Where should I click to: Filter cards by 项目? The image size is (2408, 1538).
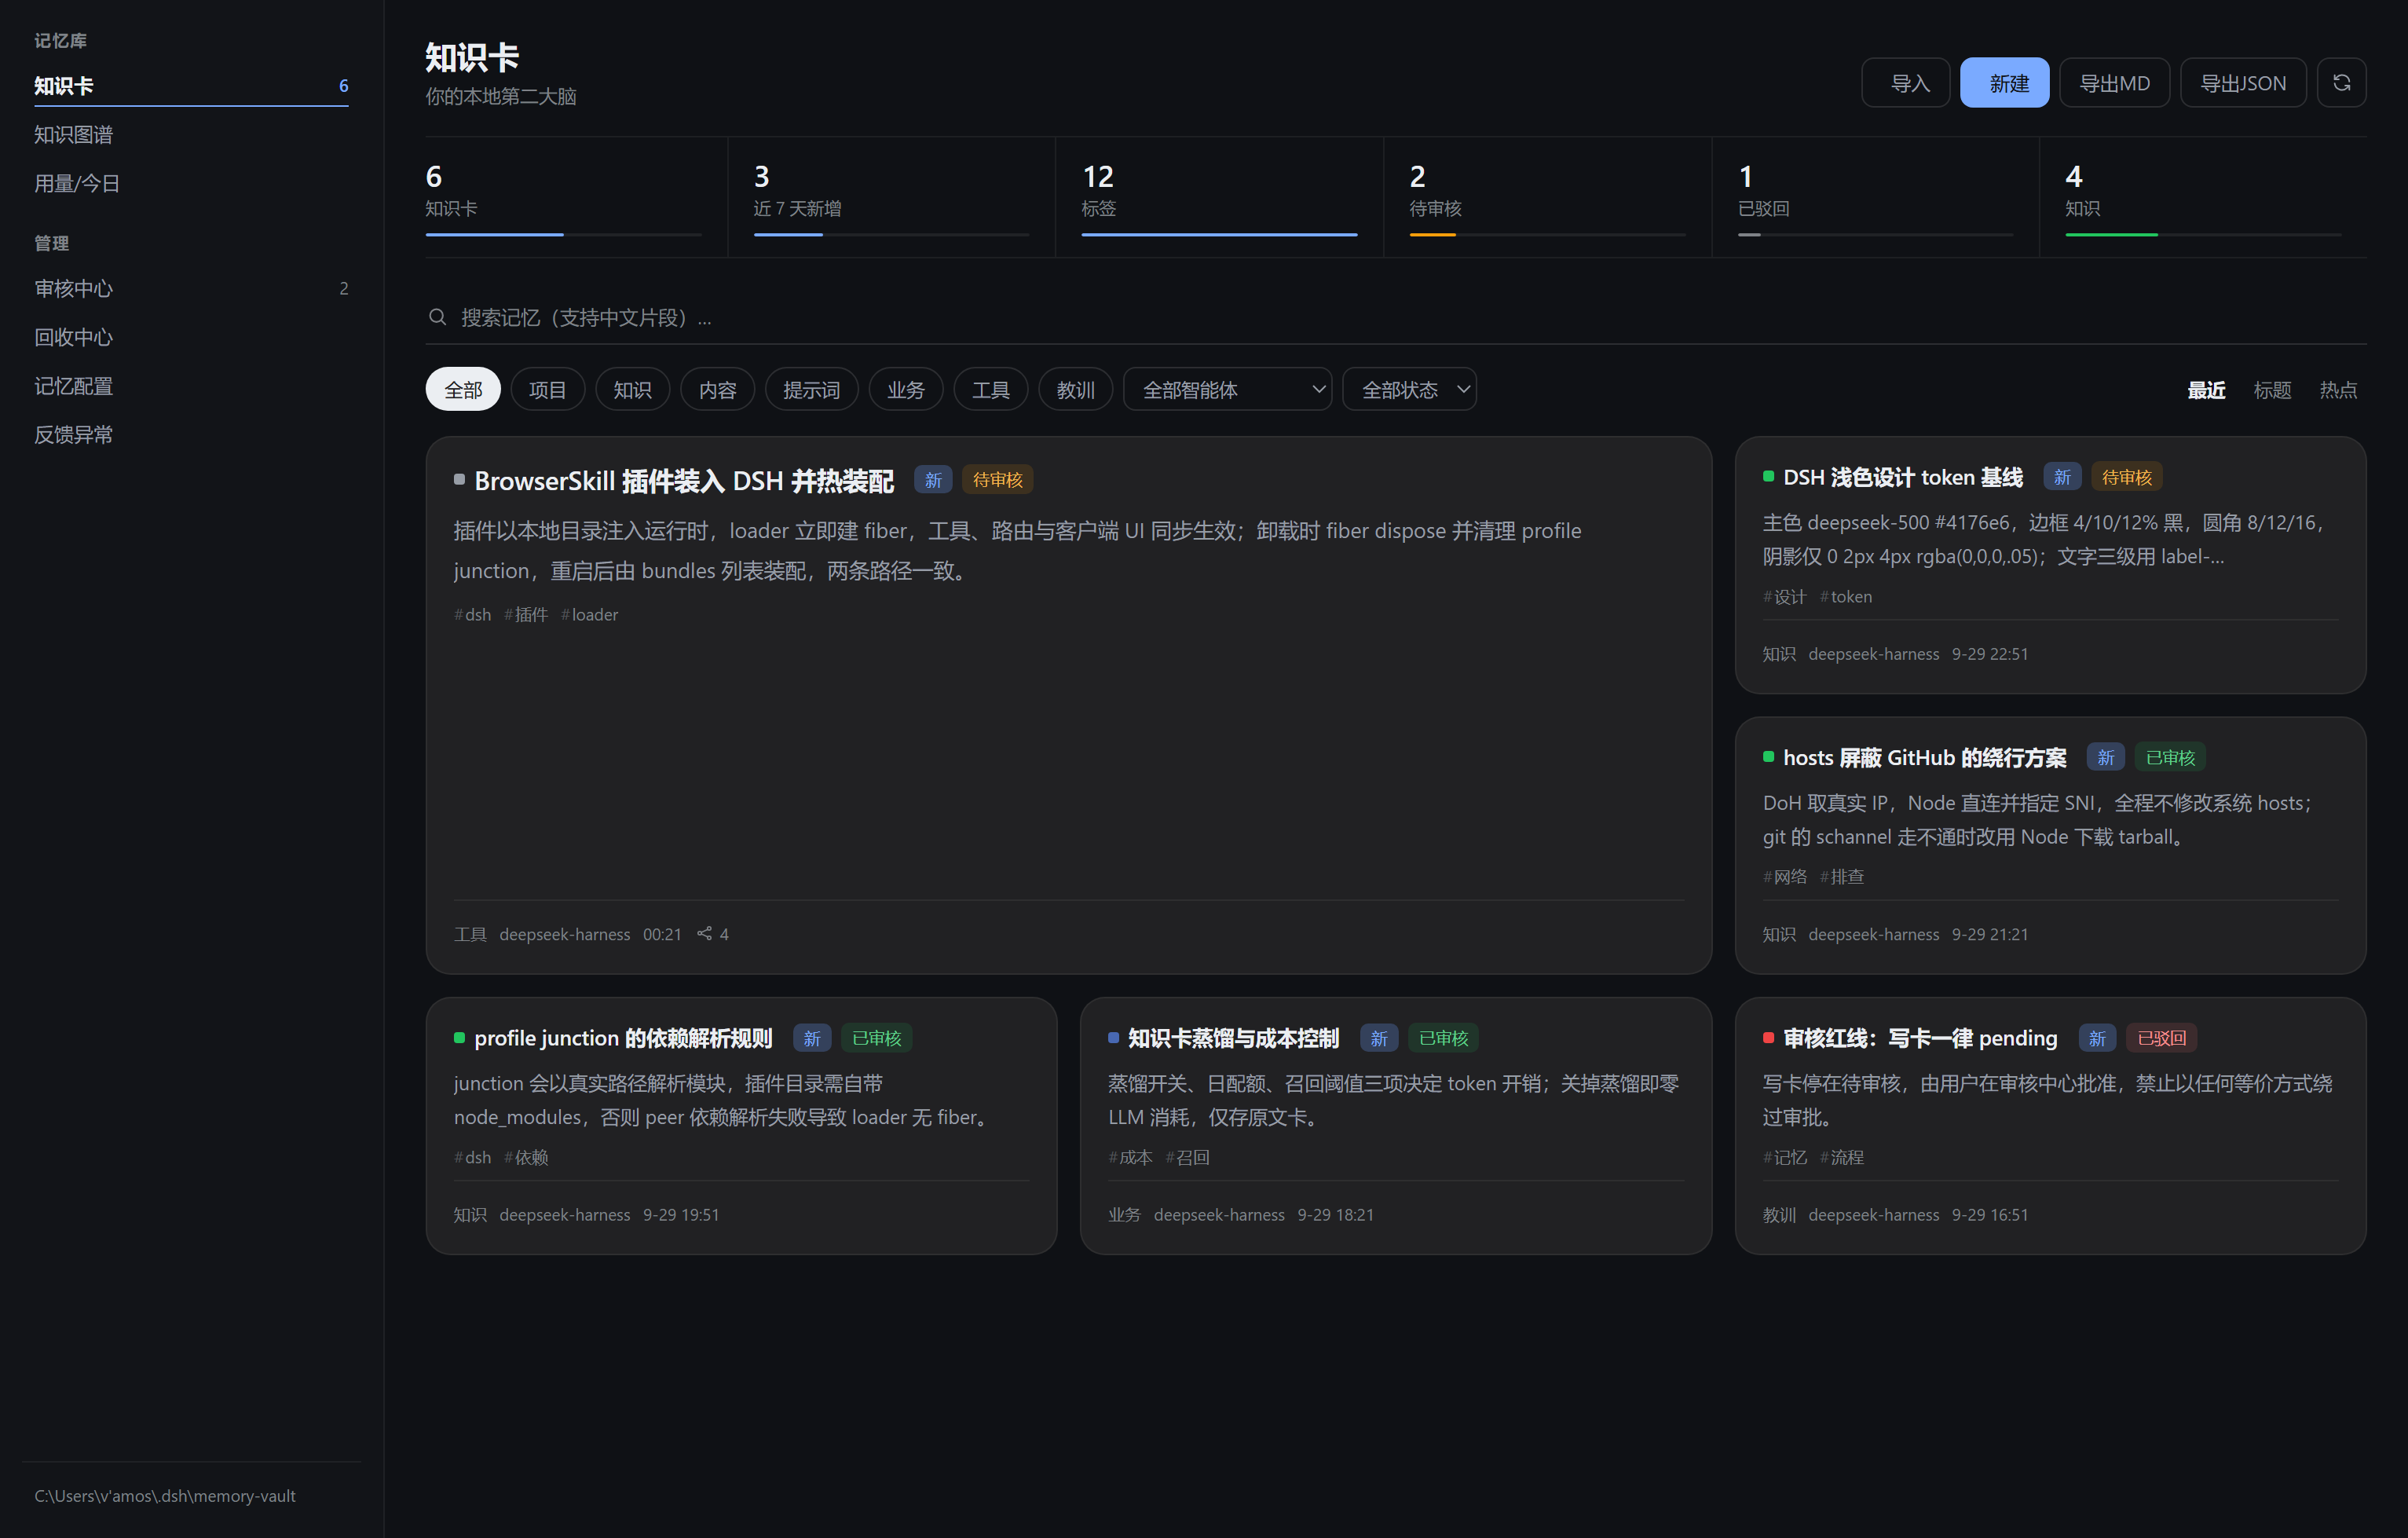point(548,389)
